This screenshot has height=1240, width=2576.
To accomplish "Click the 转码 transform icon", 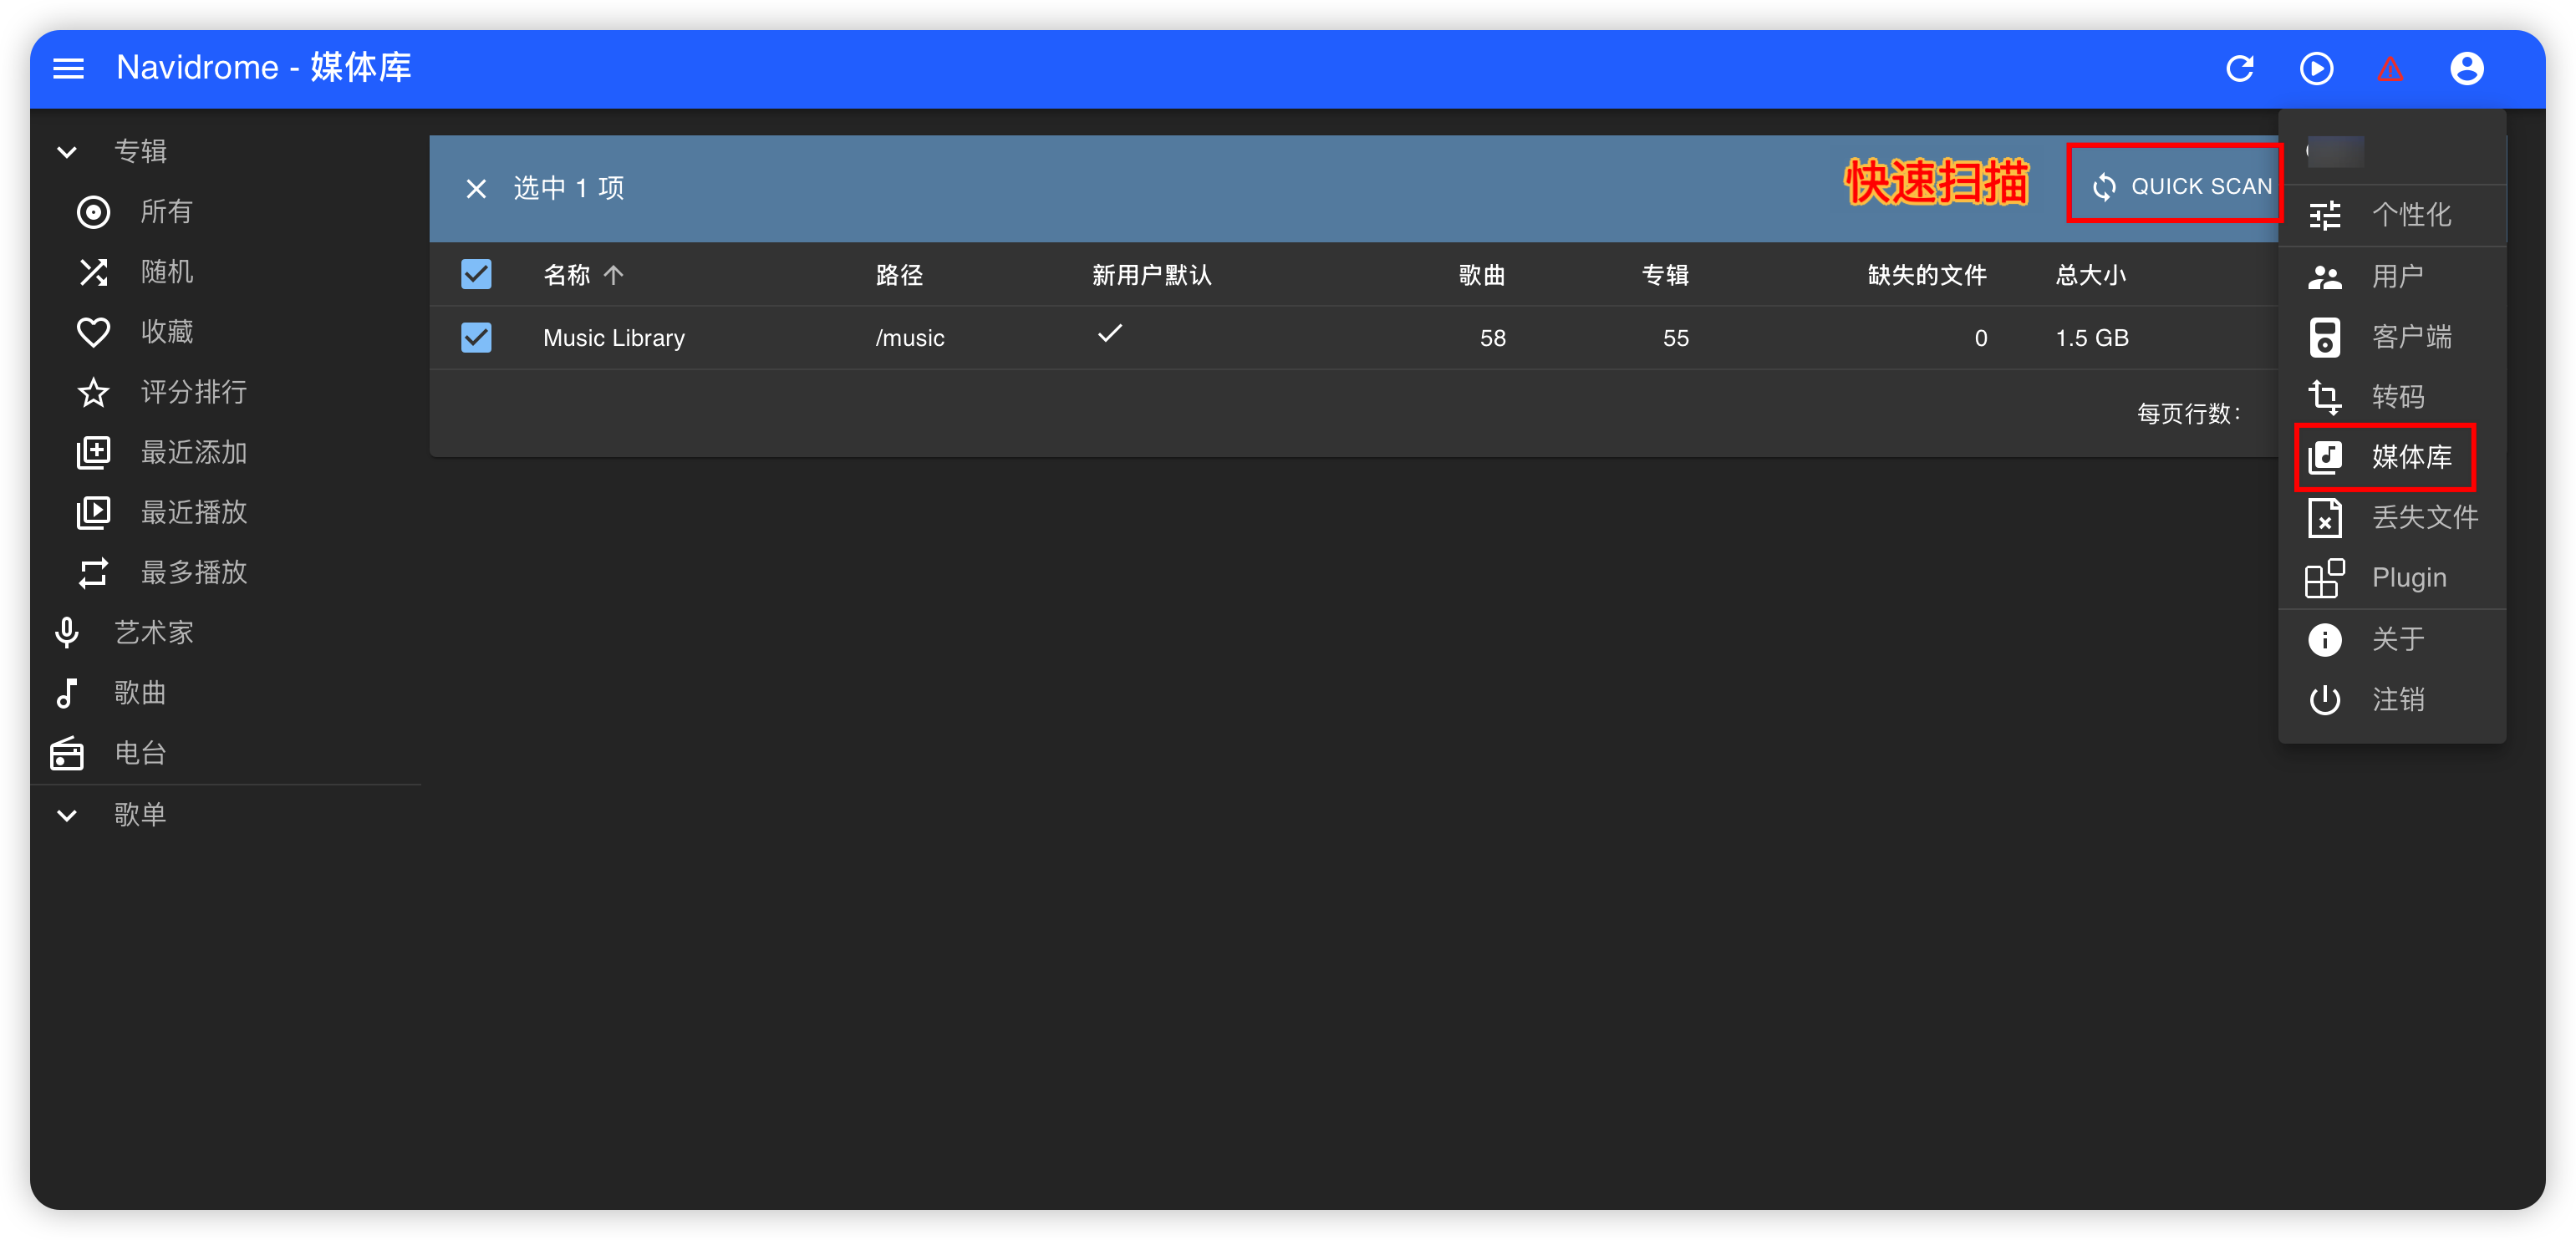I will pos(2324,397).
